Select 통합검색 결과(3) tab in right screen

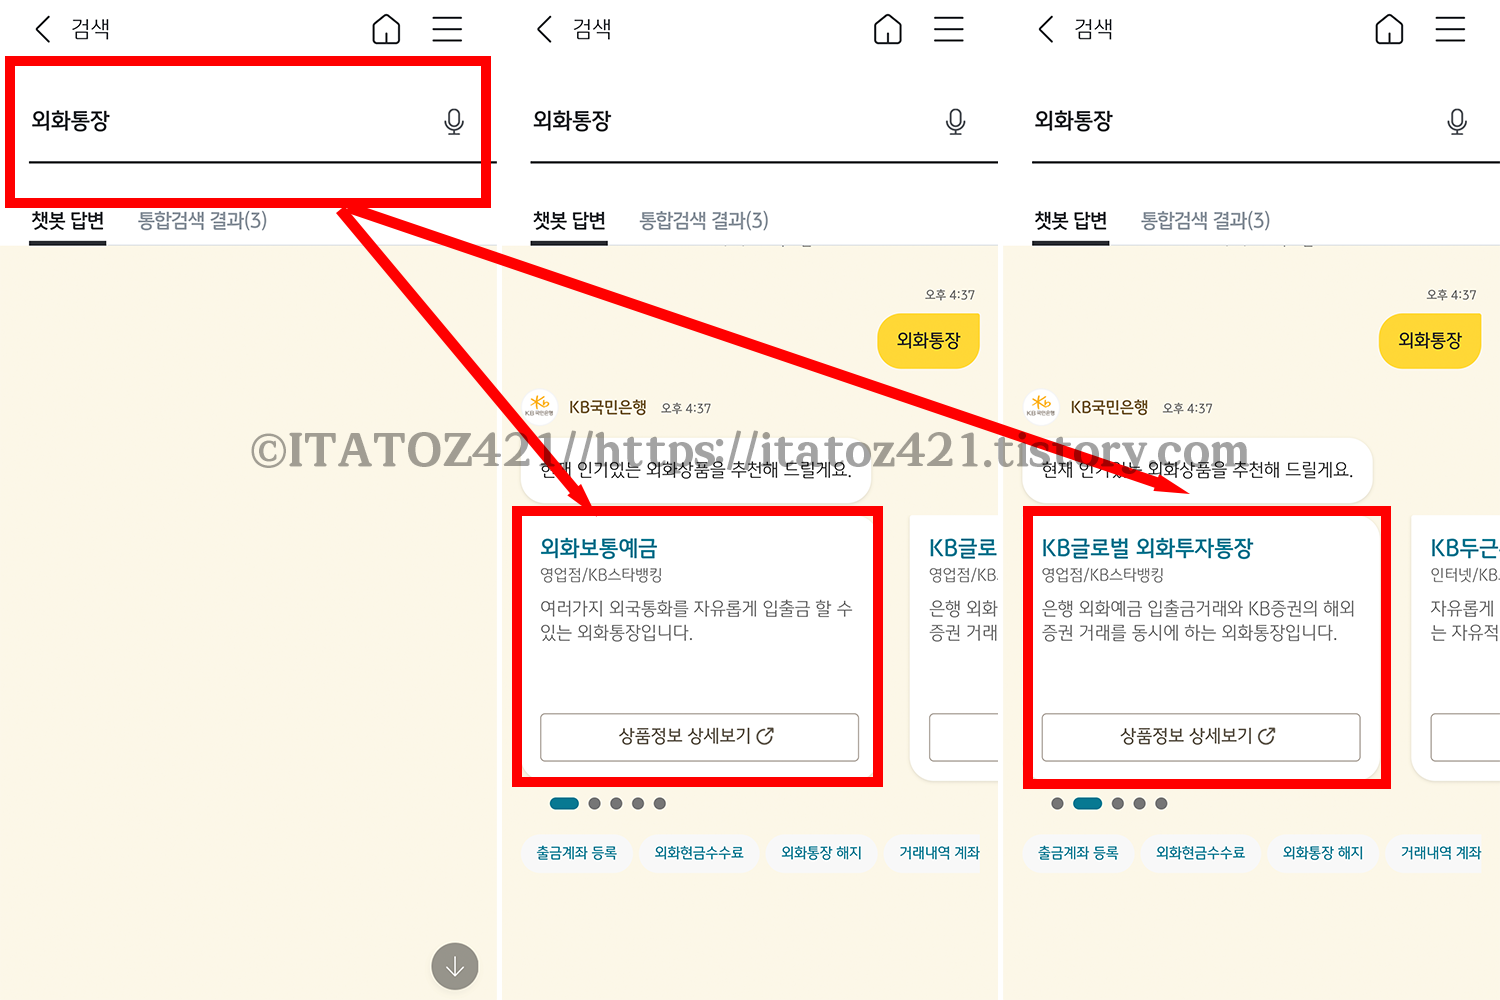(x=1206, y=221)
